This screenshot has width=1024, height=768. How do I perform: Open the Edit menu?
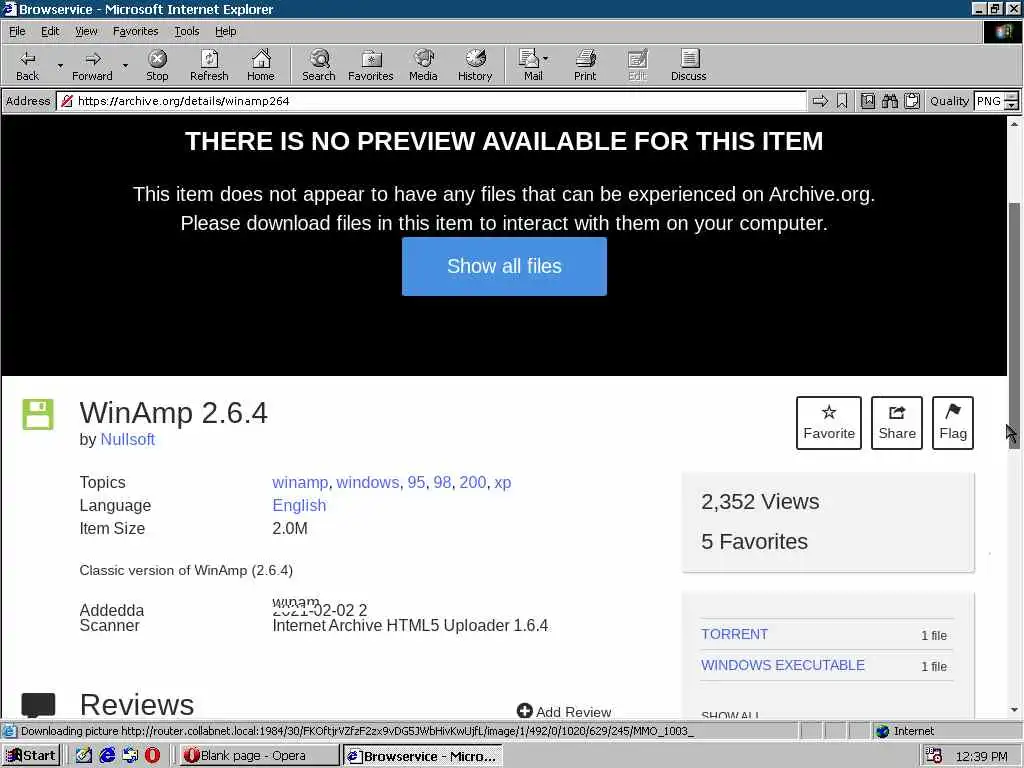coord(50,31)
